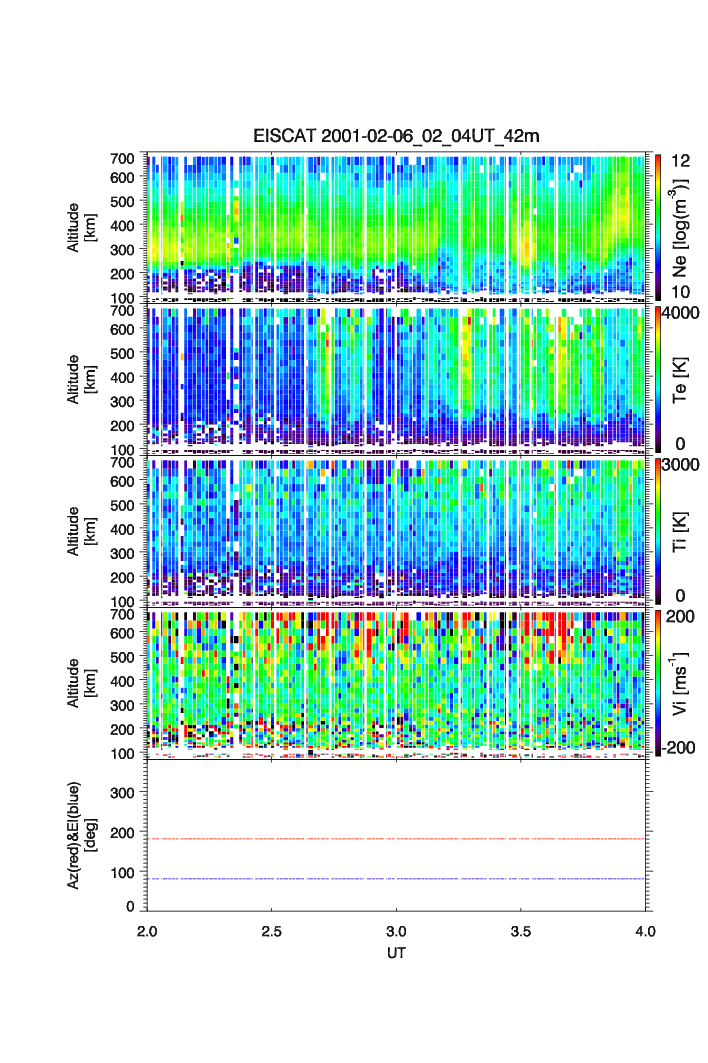This screenshot has height=1063, width=708.
Task: Click the red azimuth line in bottom panel
Action: pos(400,839)
